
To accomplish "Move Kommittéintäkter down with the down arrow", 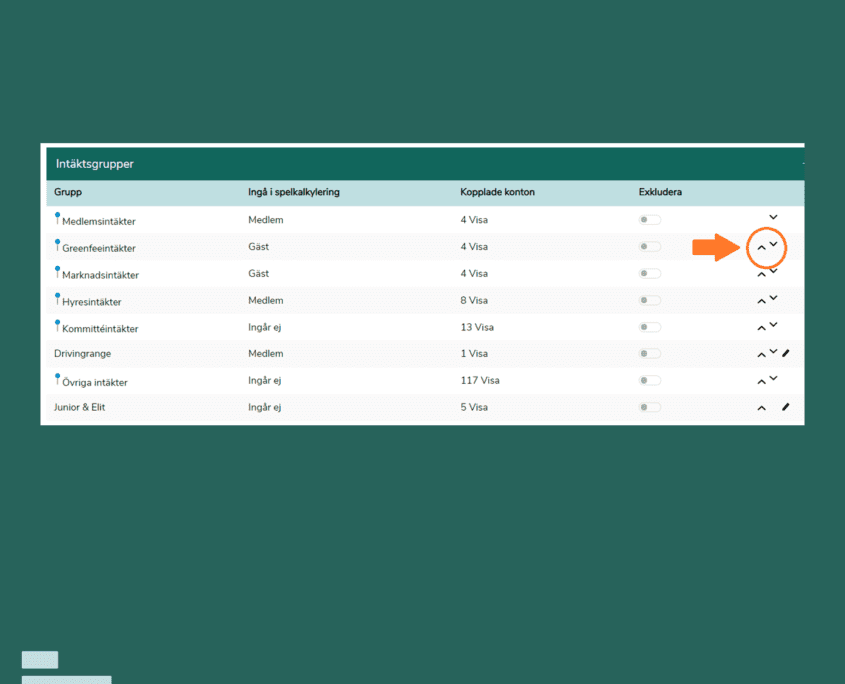I will [773, 324].
